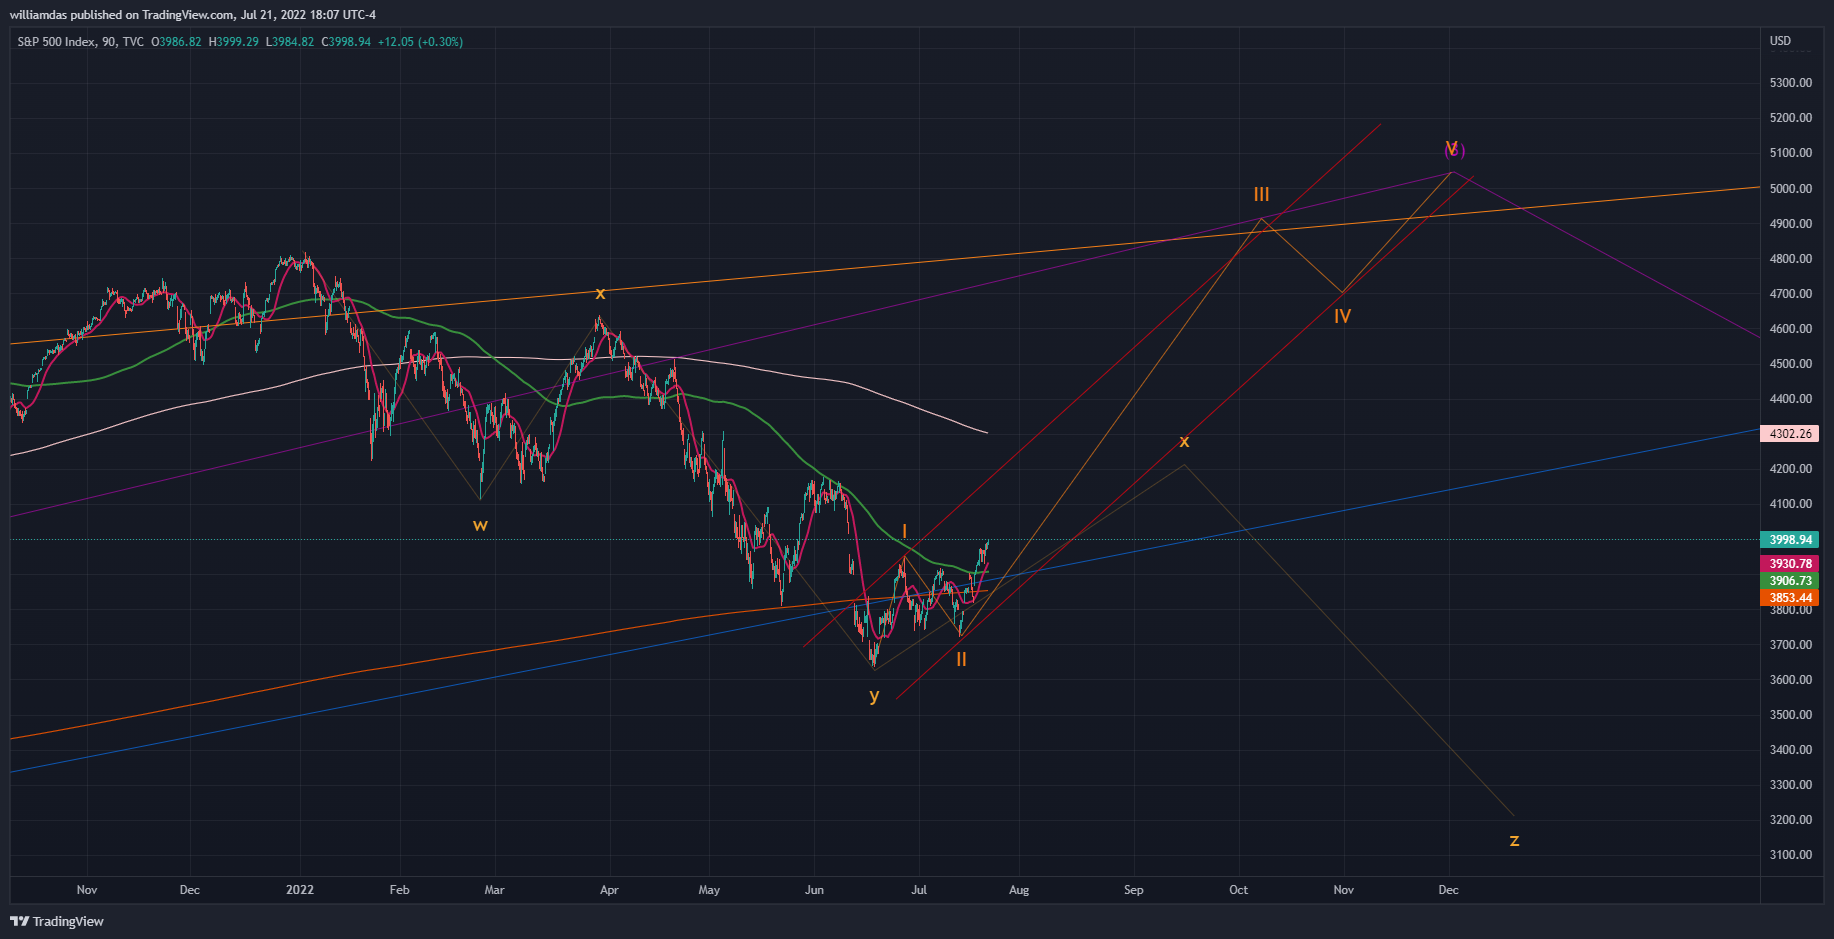Click the wave label I near late June
Image resolution: width=1834 pixels, height=939 pixels.
tap(904, 531)
